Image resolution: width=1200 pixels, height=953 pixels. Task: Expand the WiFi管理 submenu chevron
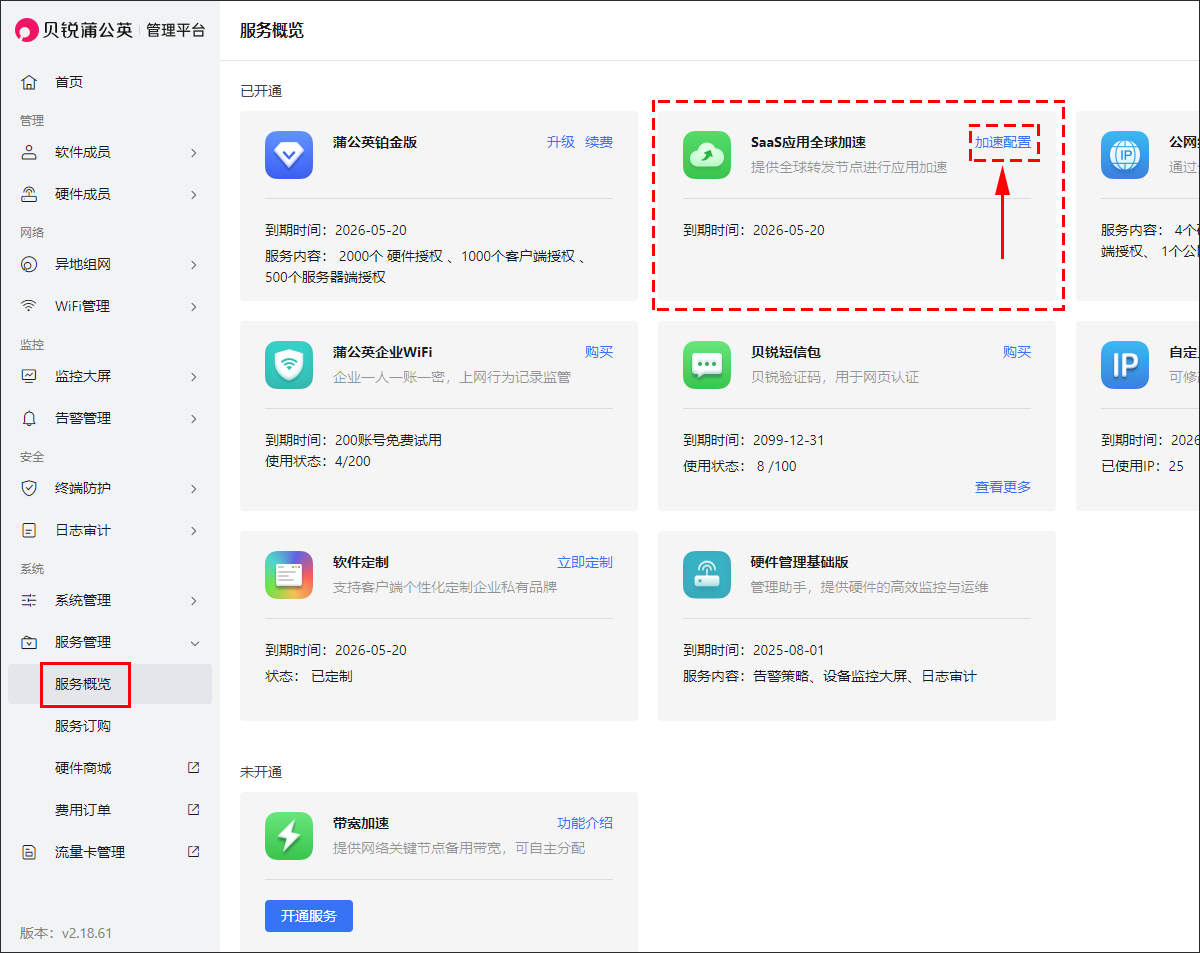(194, 306)
